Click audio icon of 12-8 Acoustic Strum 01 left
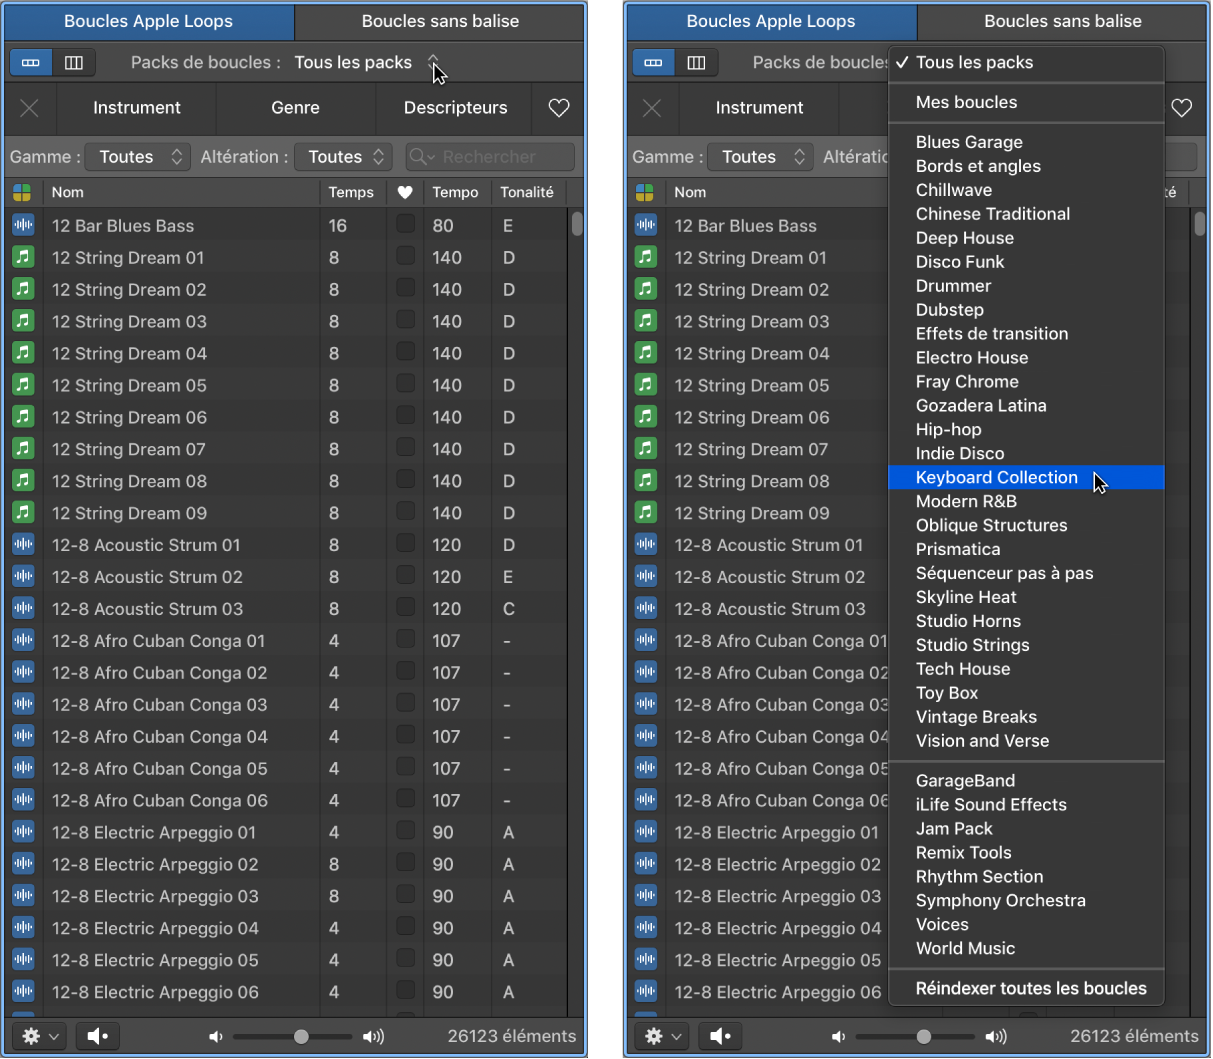 pos(23,545)
